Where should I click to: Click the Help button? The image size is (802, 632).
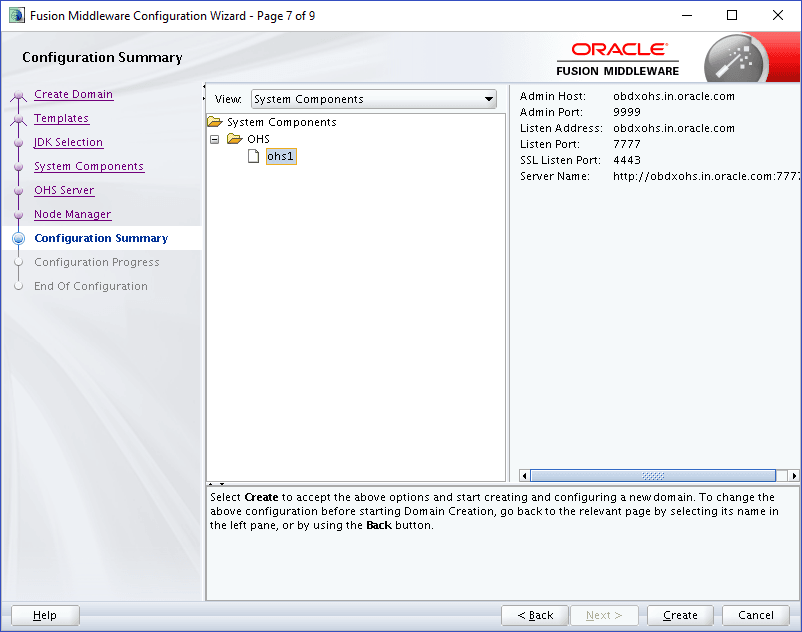[45, 615]
